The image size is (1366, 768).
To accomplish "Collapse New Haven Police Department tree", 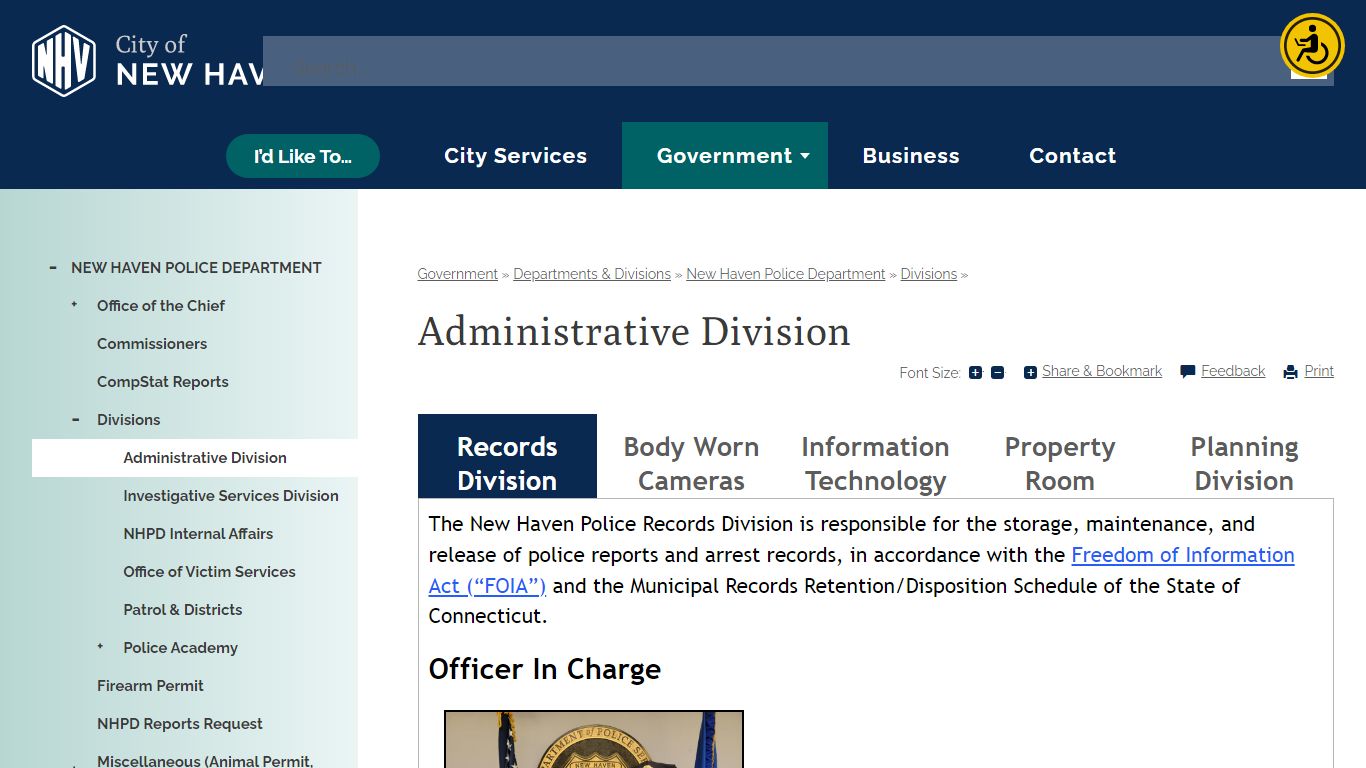I will (52, 268).
